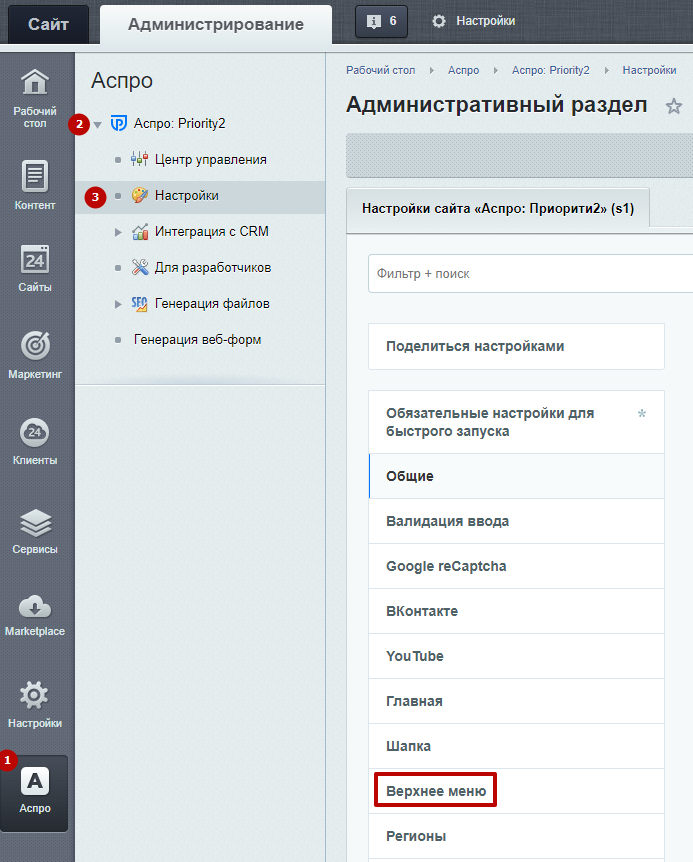Collapse Аспро: Priority2 tree node
Viewport: 693px width, 862px height.
tap(98, 125)
